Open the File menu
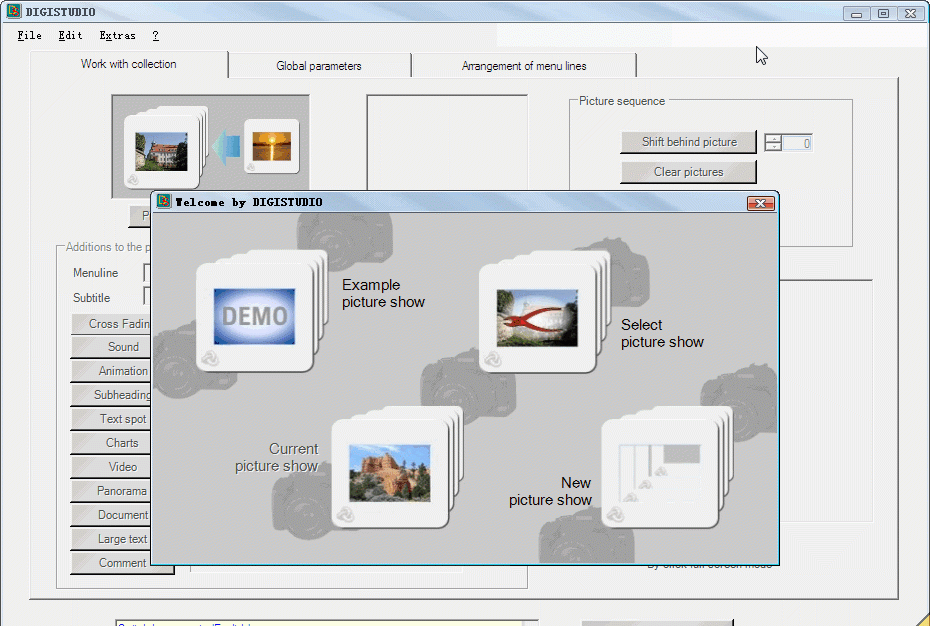The height and width of the screenshot is (626, 930). (x=30, y=36)
